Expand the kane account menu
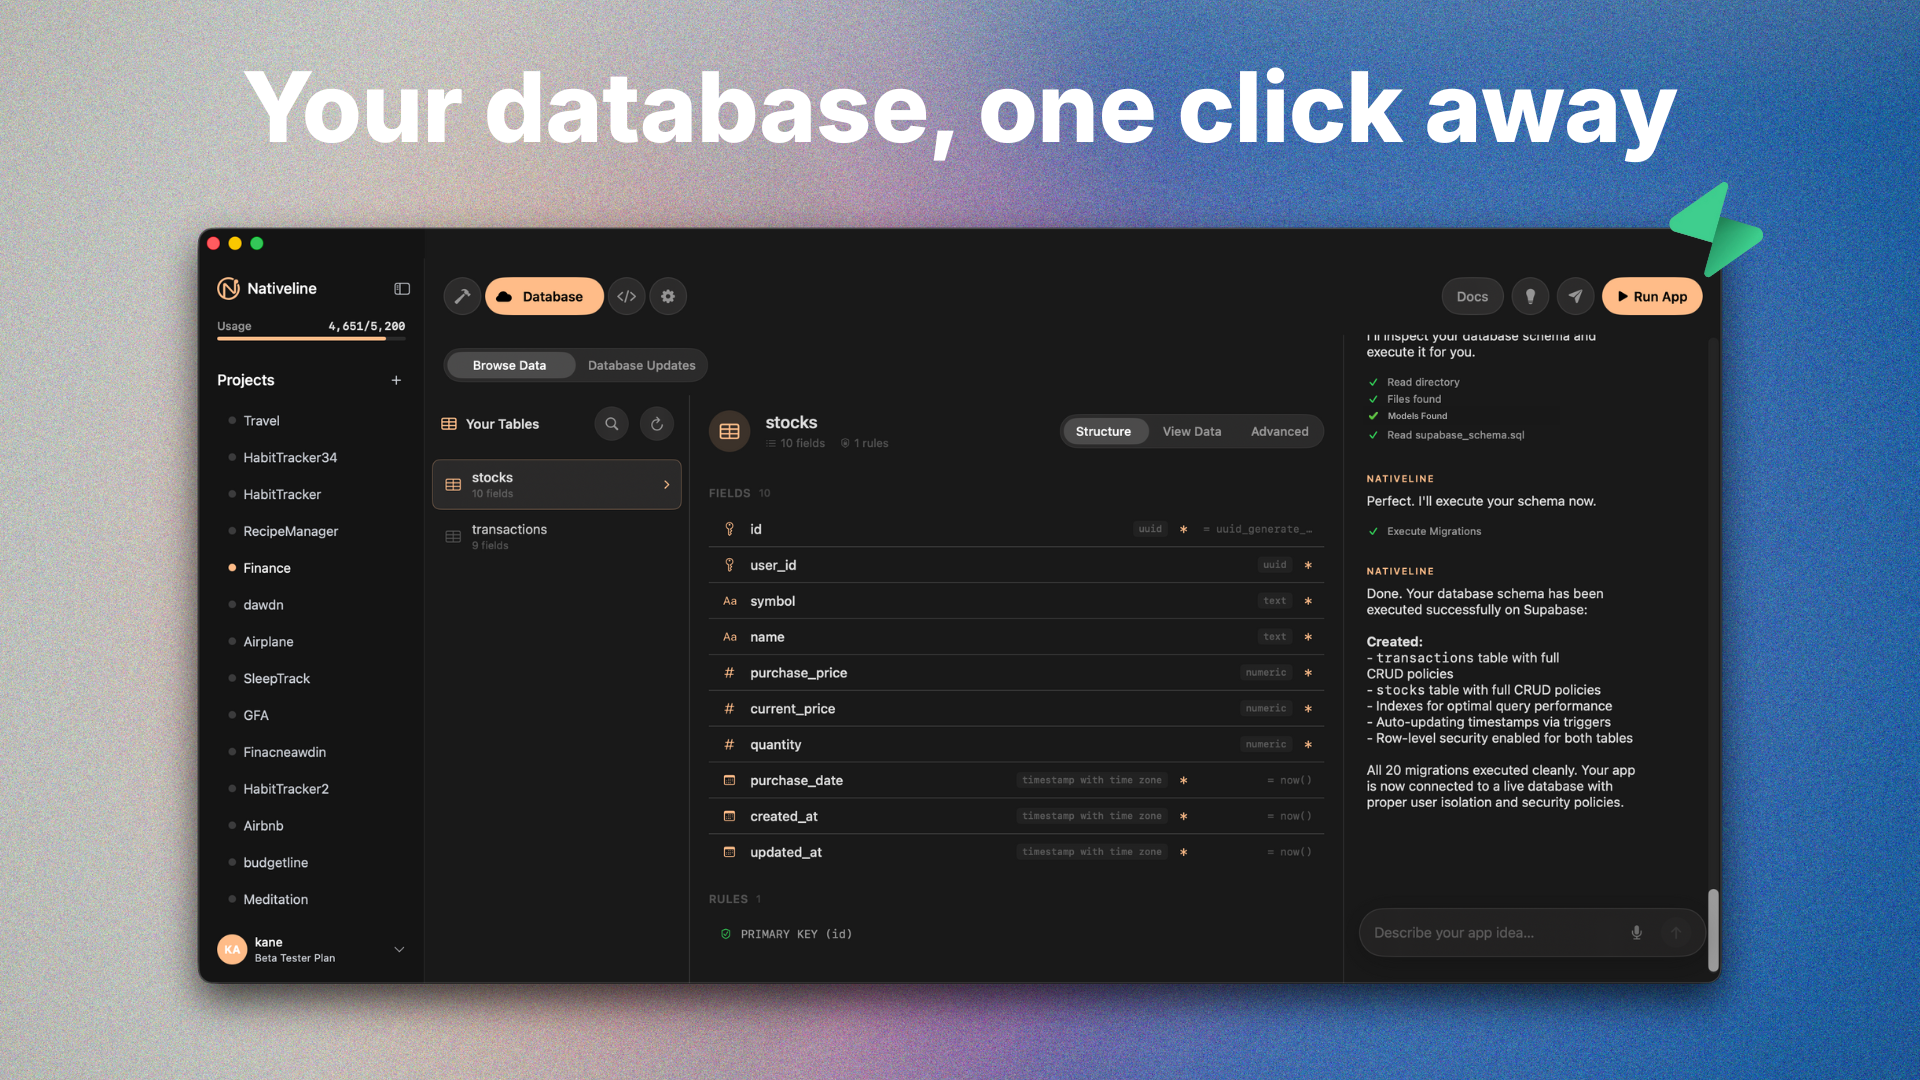The image size is (1920, 1080). [399, 949]
